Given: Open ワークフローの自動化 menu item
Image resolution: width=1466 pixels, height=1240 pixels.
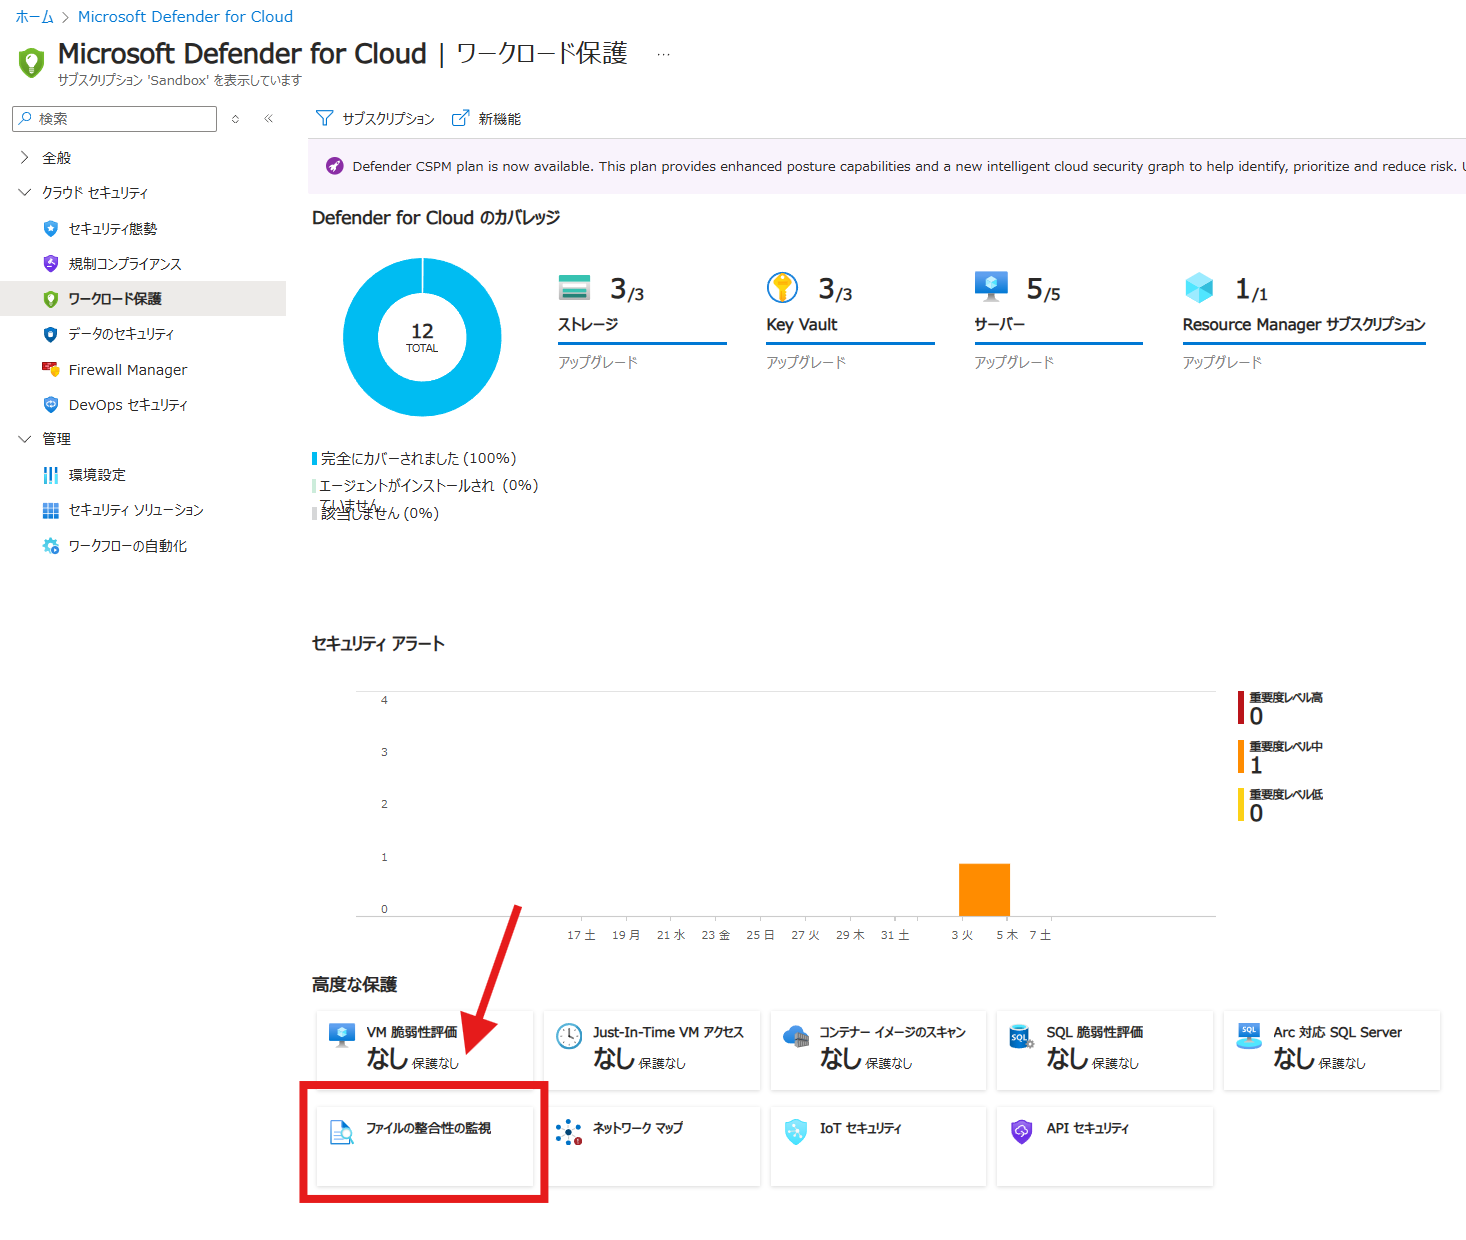Looking at the screenshot, I should pos(143,546).
